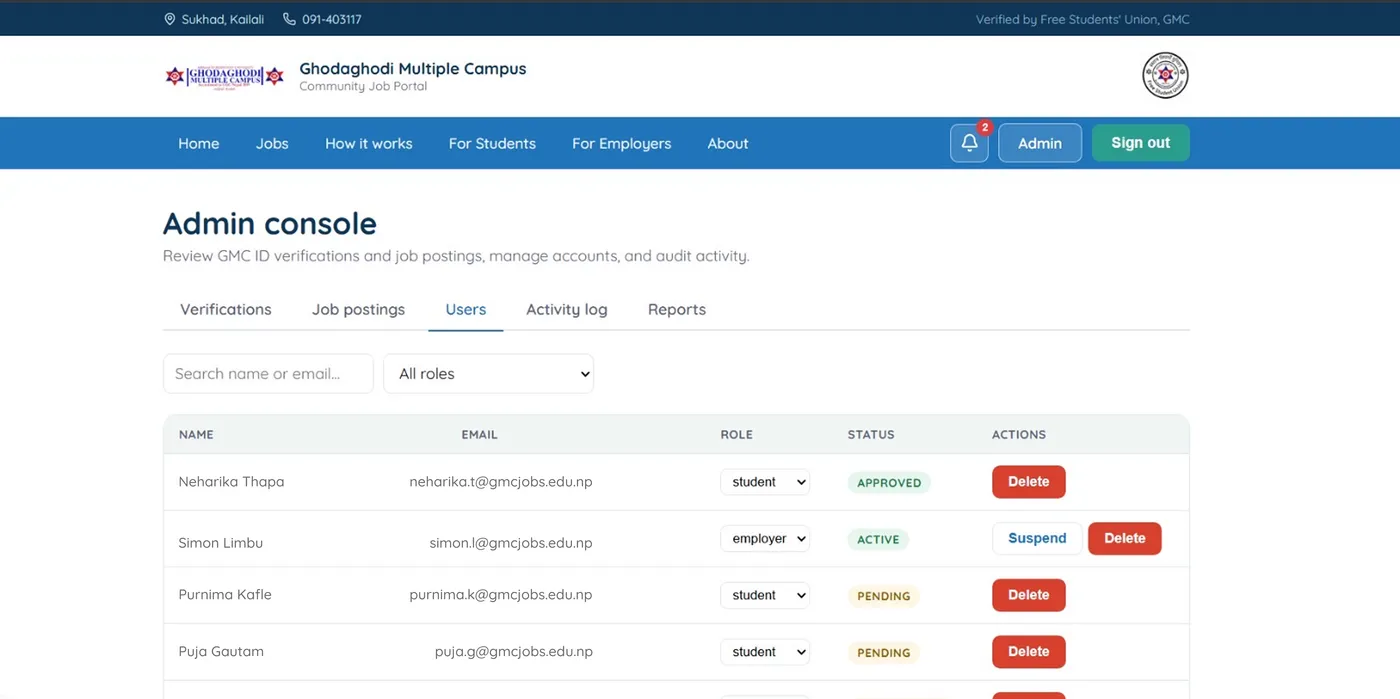
Task: Open role dropdown for Purnima Kafle
Action: tap(765, 595)
